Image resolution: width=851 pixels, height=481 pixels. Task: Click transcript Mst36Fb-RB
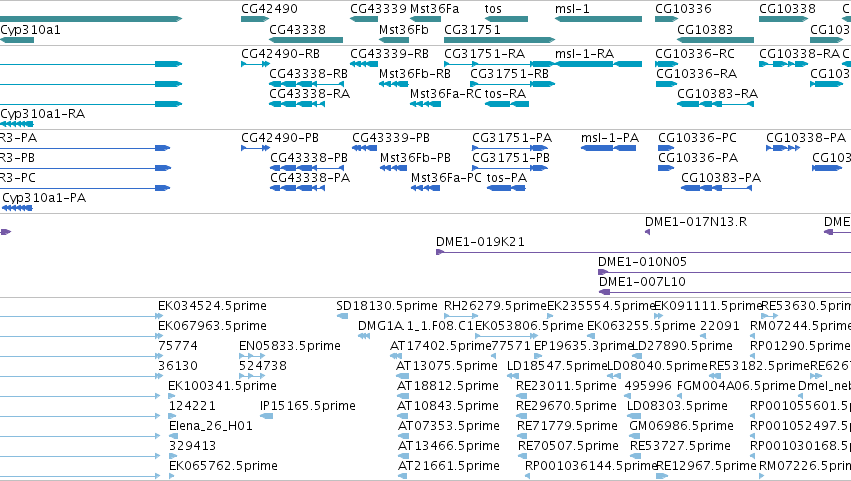415,74
